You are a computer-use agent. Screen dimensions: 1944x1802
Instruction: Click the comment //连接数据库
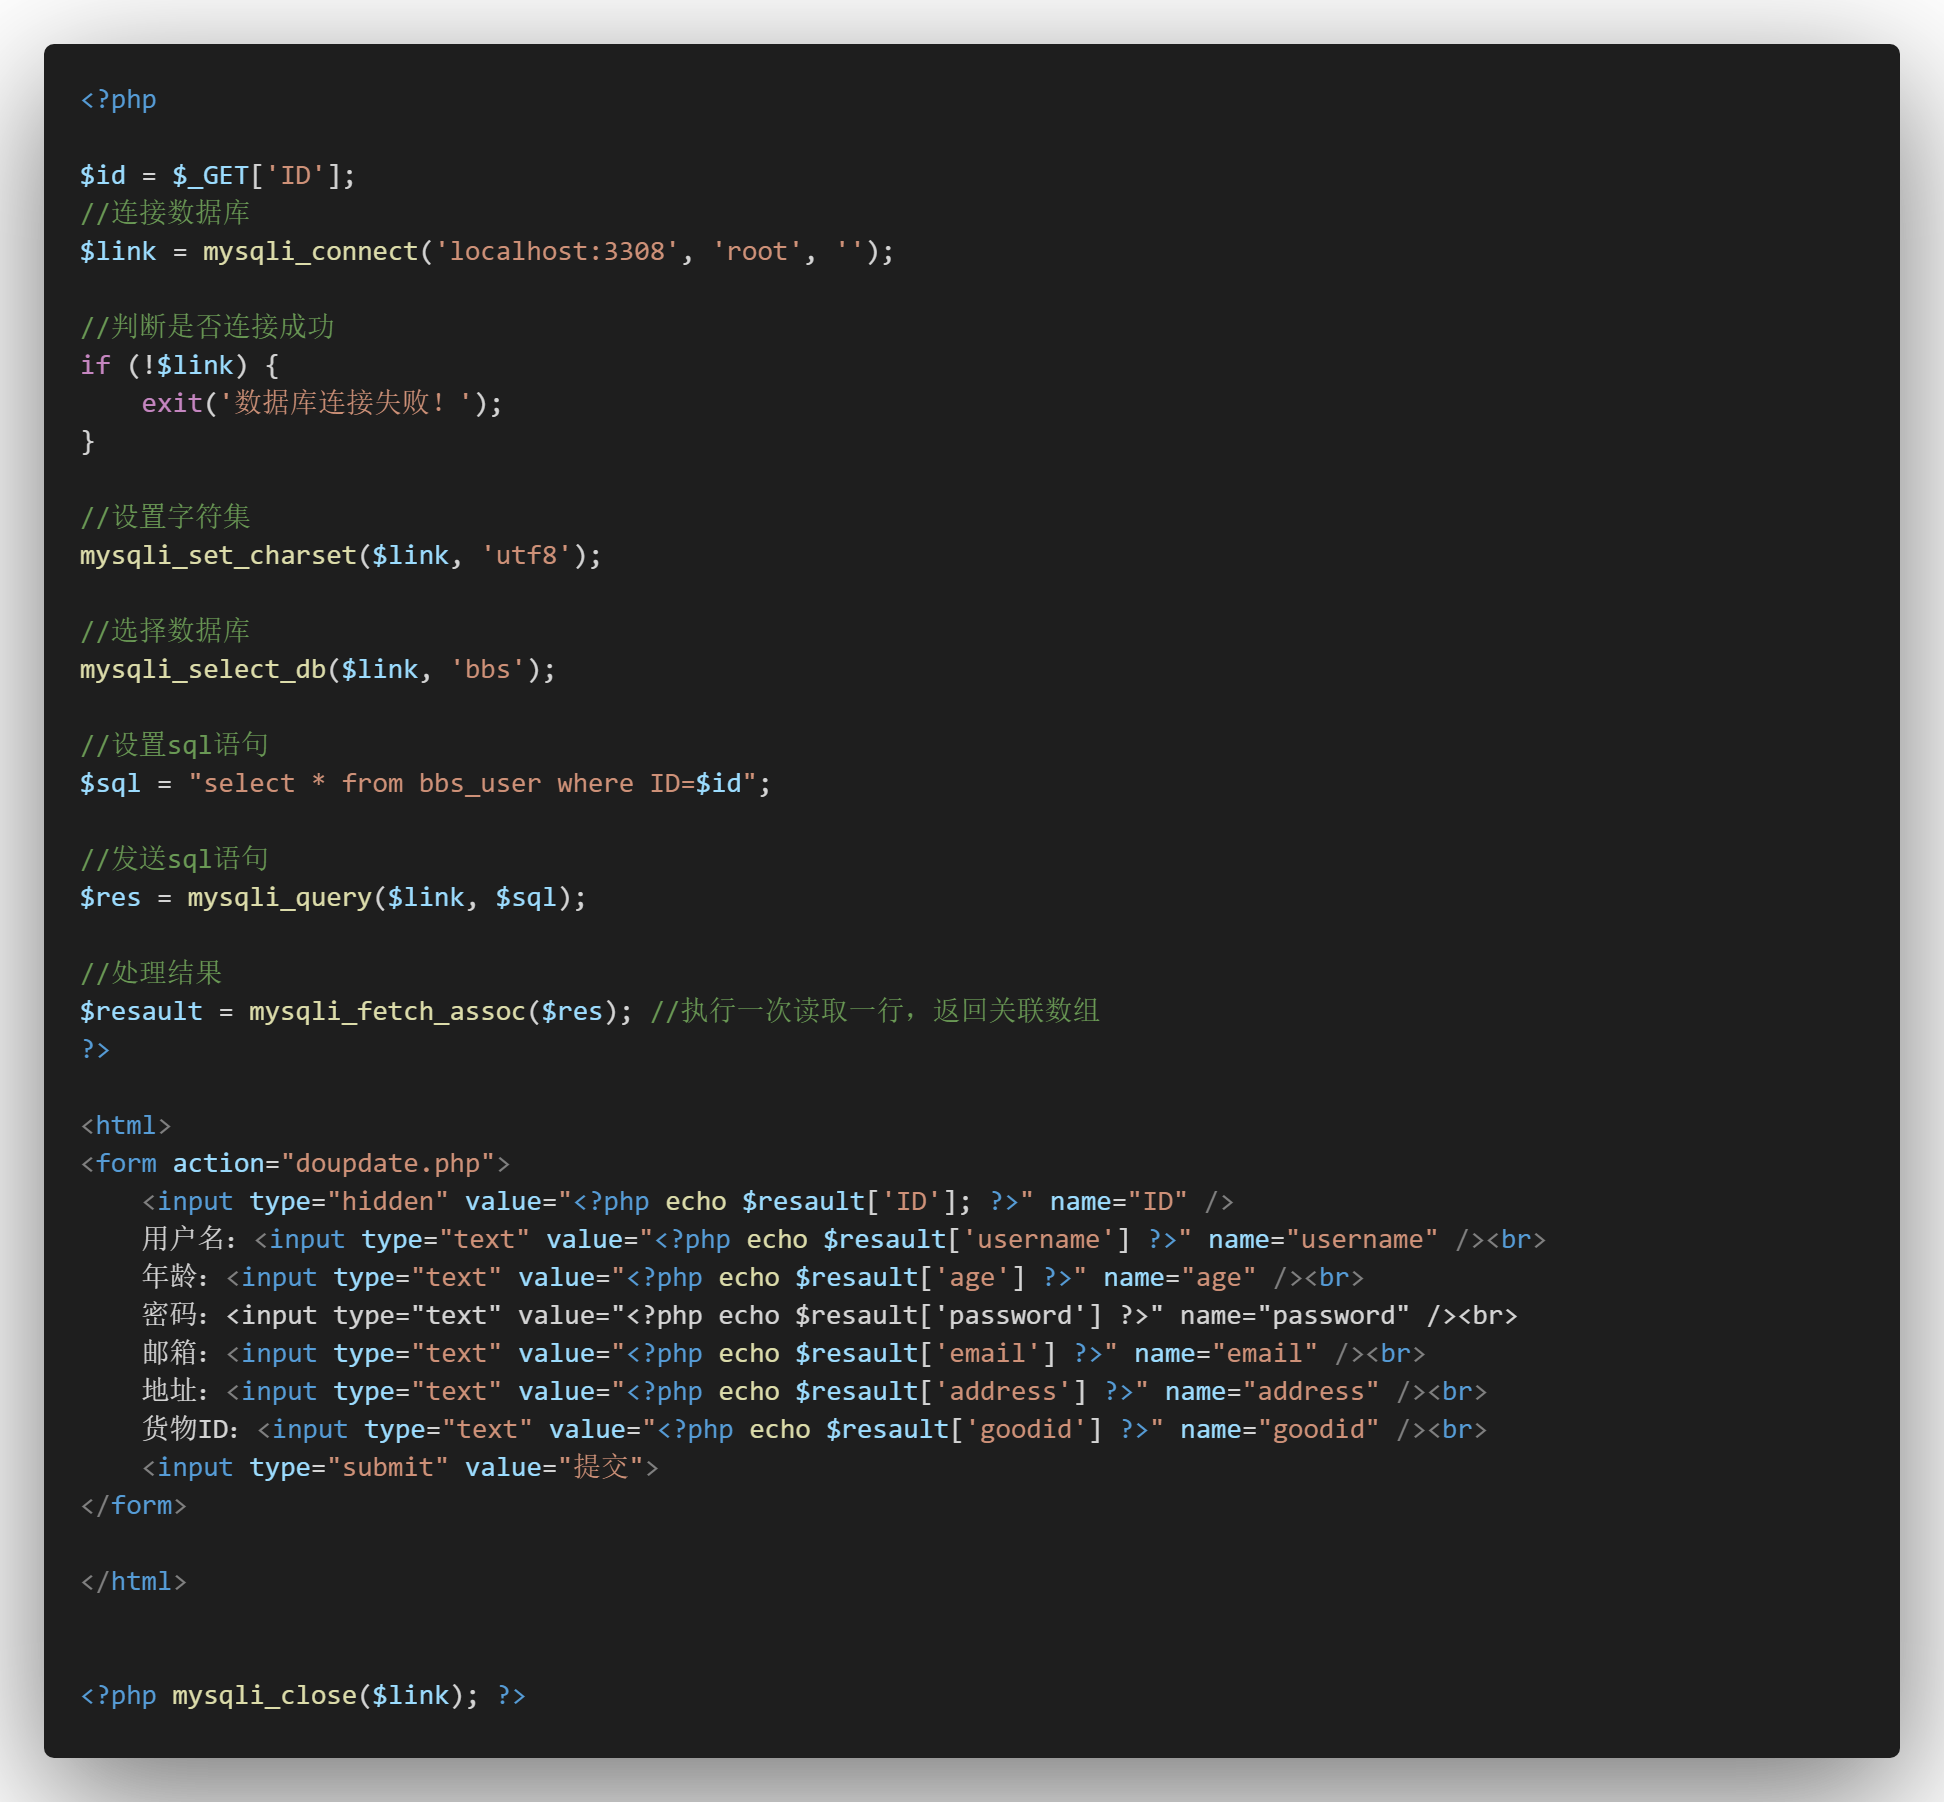click(166, 213)
